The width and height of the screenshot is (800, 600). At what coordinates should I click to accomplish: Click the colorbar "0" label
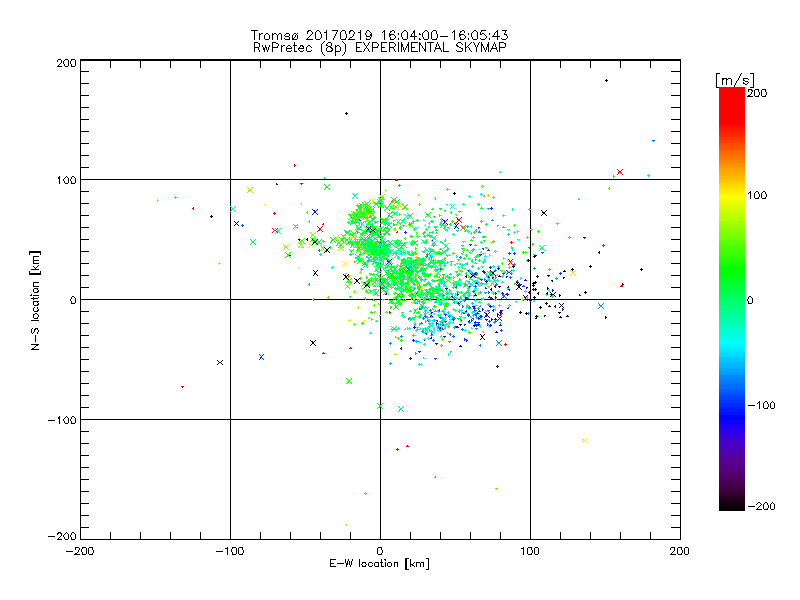(750, 300)
